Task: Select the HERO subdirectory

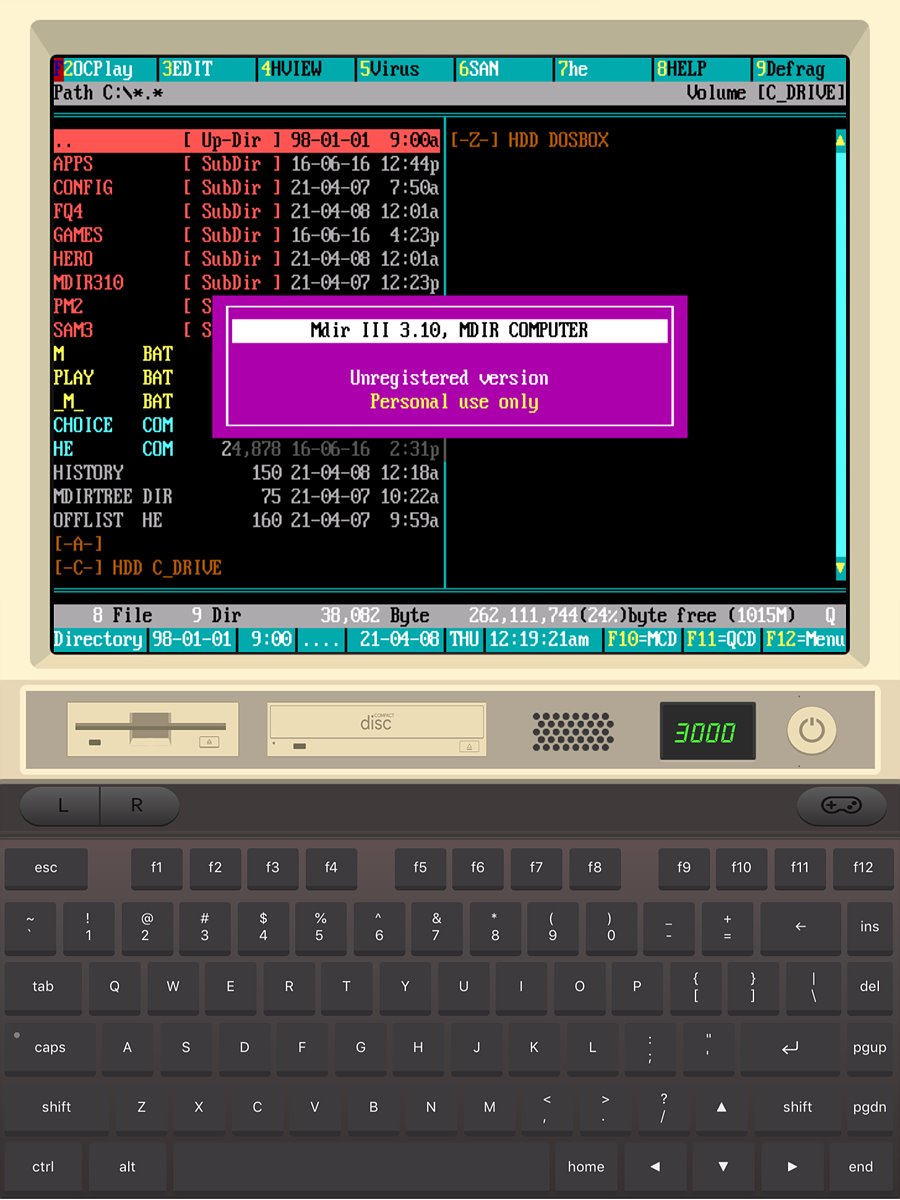Action: [246, 259]
